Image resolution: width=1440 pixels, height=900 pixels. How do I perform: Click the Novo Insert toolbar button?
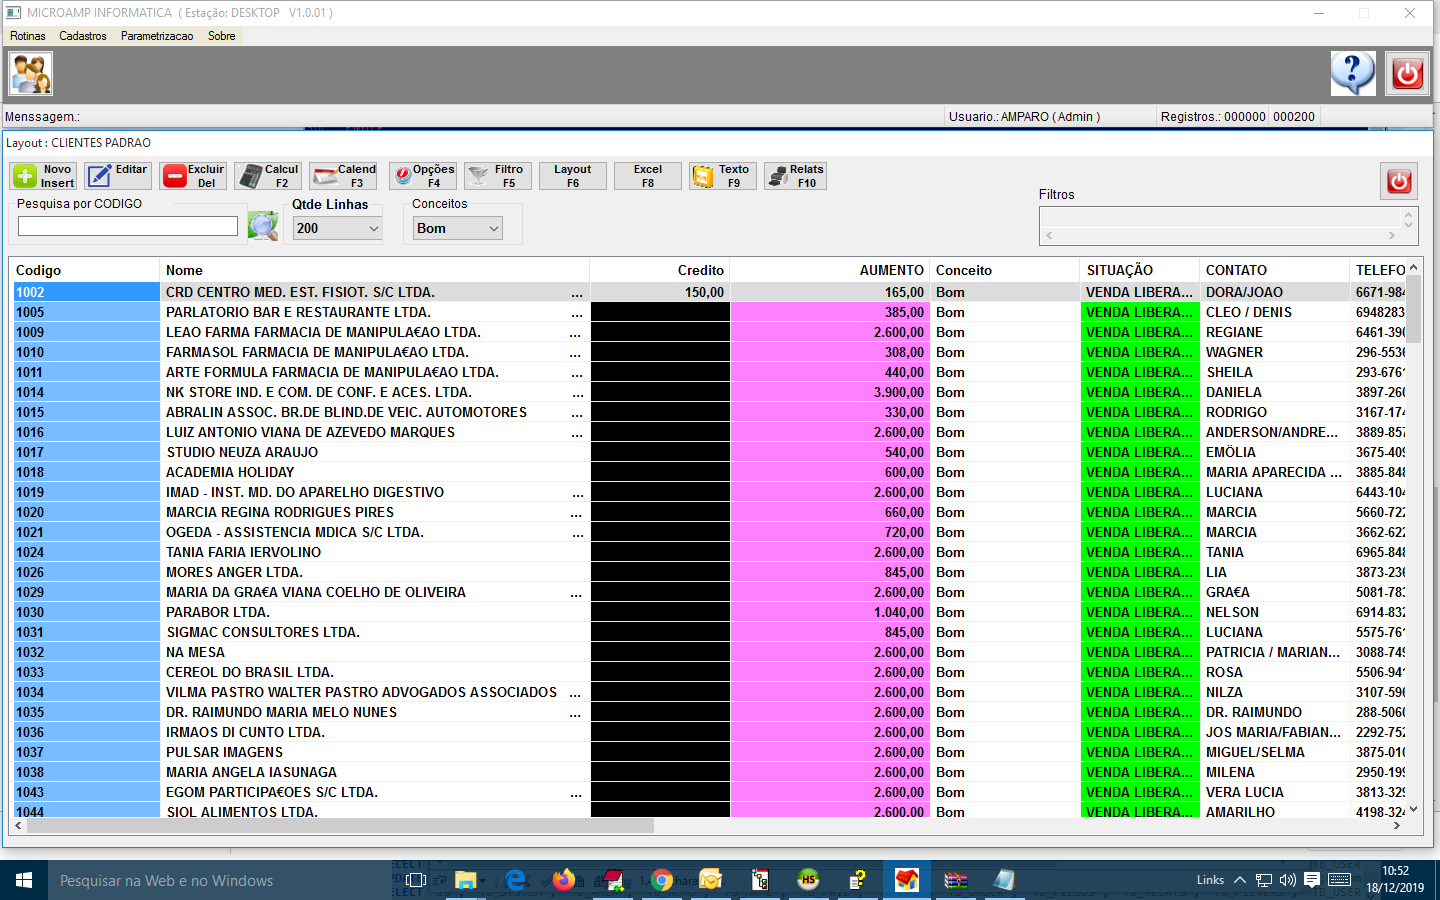click(x=44, y=176)
